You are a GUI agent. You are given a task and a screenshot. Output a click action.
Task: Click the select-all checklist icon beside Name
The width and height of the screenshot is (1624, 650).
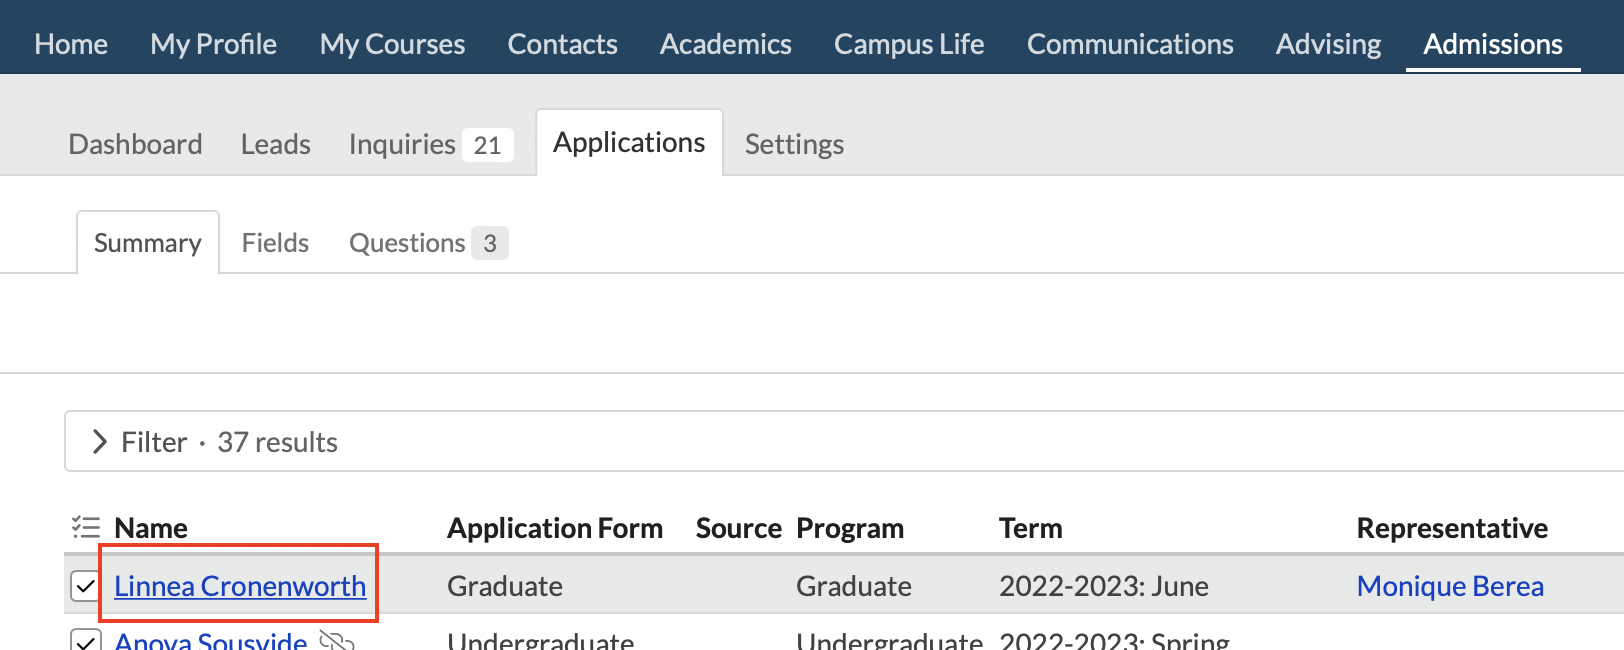click(86, 527)
